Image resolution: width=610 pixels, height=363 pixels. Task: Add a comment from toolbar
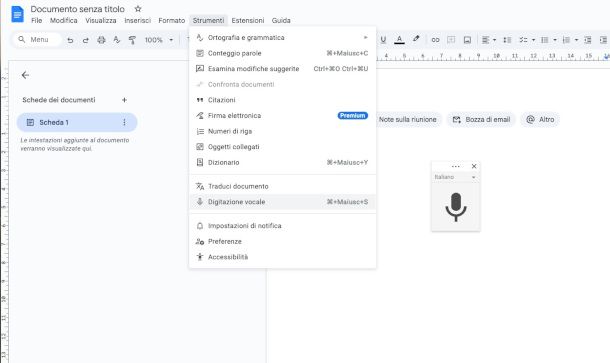click(x=451, y=40)
